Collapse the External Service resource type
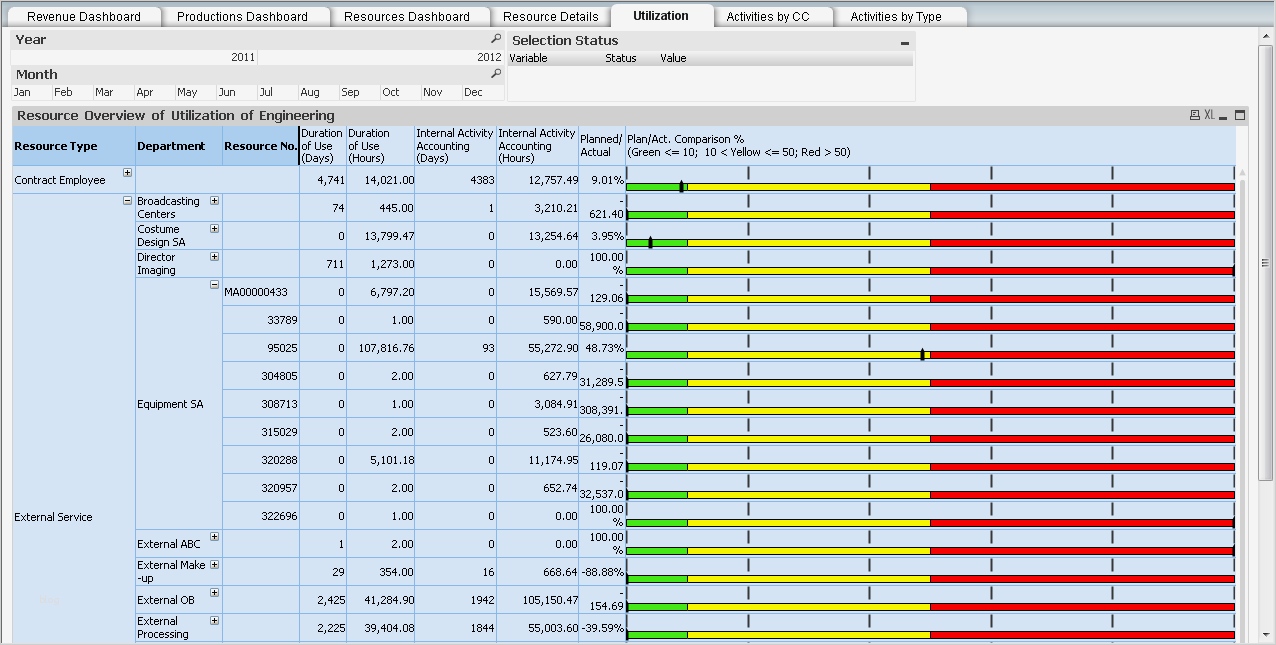The image size is (1276, 645). coord(127,201)
